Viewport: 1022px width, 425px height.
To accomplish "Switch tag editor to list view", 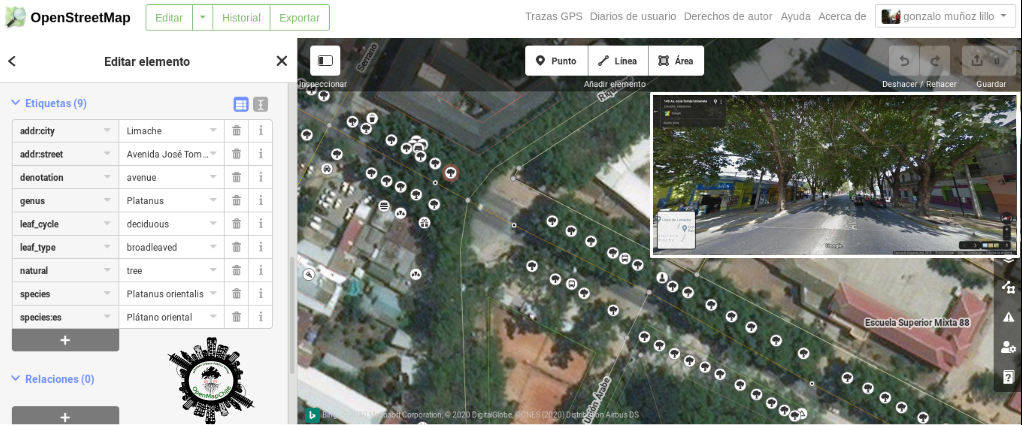I will click(241, 104).
